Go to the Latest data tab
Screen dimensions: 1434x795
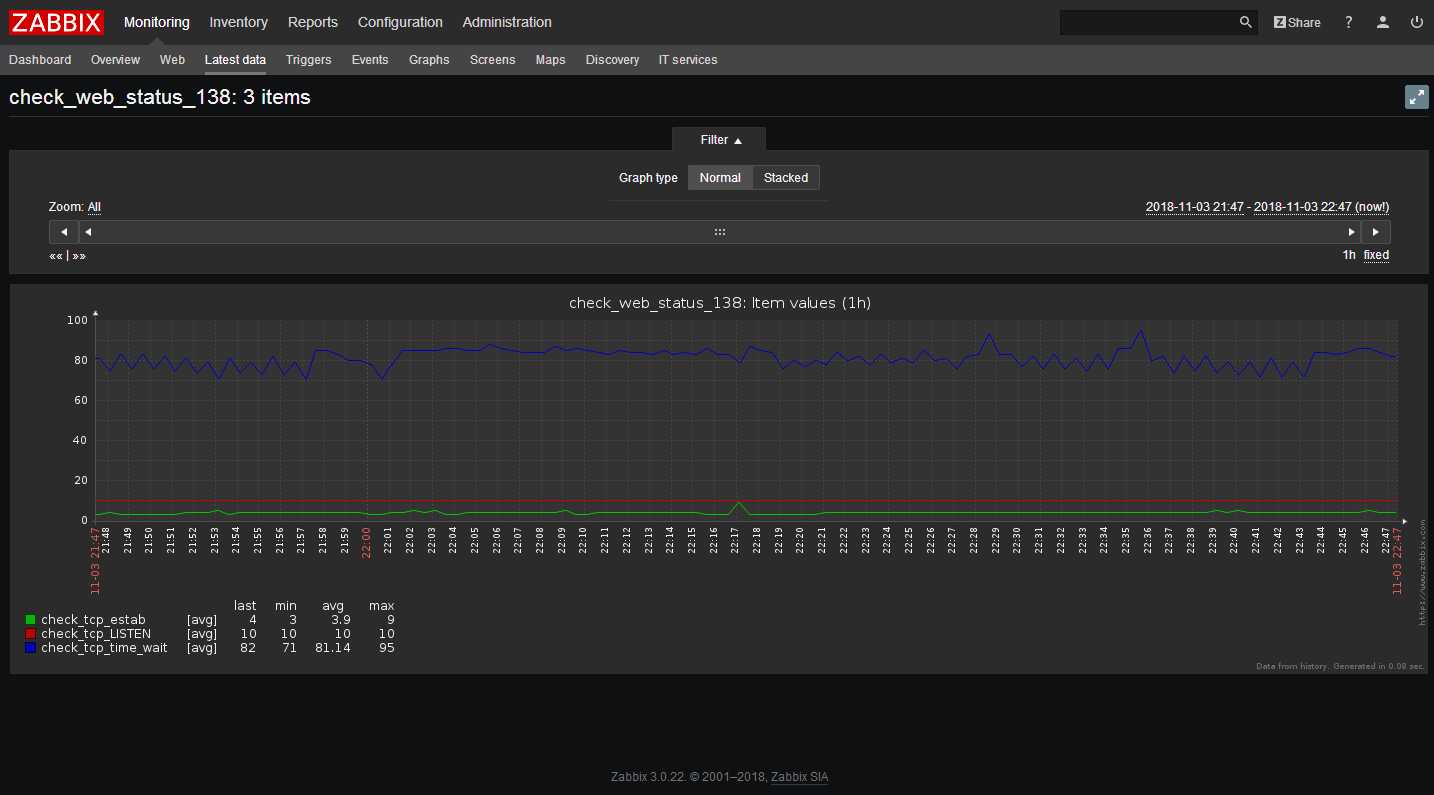click(235, 60)
